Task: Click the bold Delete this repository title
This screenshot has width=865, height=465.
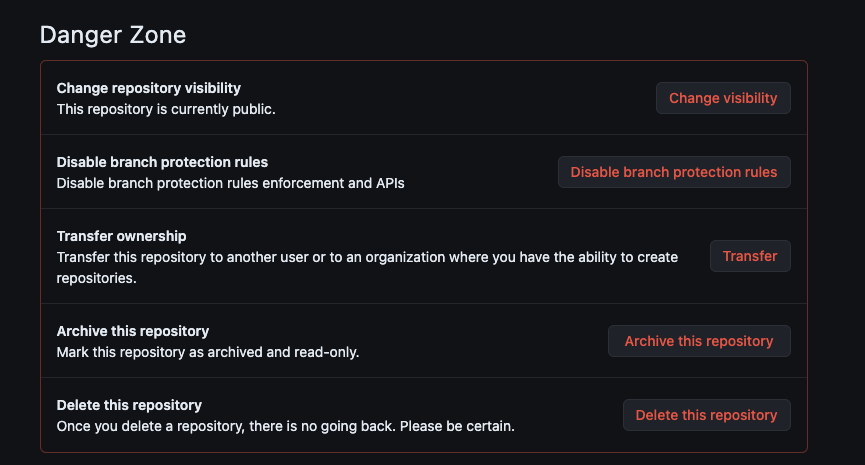Action: point(129,405)
